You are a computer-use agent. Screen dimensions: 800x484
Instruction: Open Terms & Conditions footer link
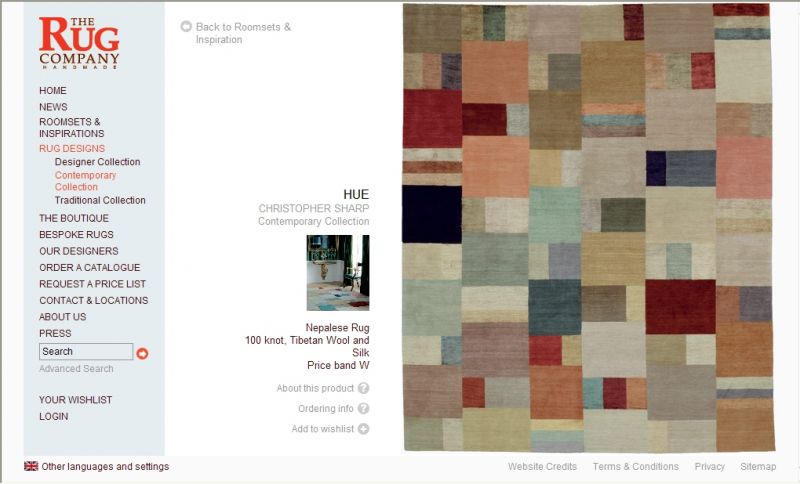point(636,466)
